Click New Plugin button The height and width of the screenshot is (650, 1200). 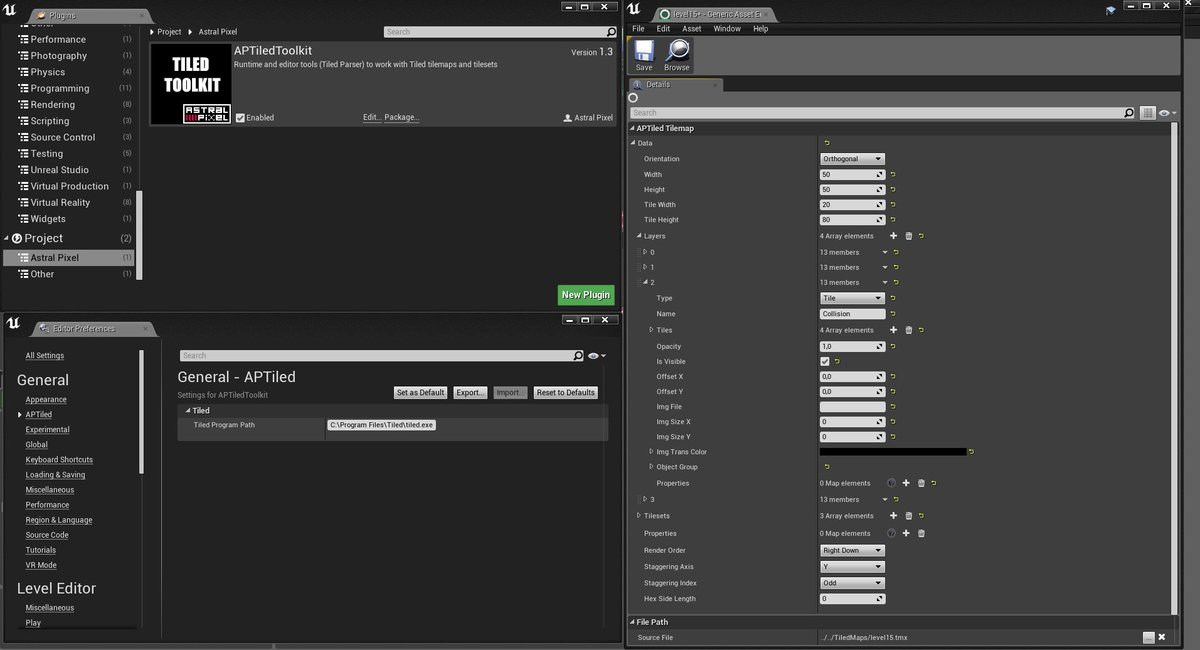(x=586, y=295)
